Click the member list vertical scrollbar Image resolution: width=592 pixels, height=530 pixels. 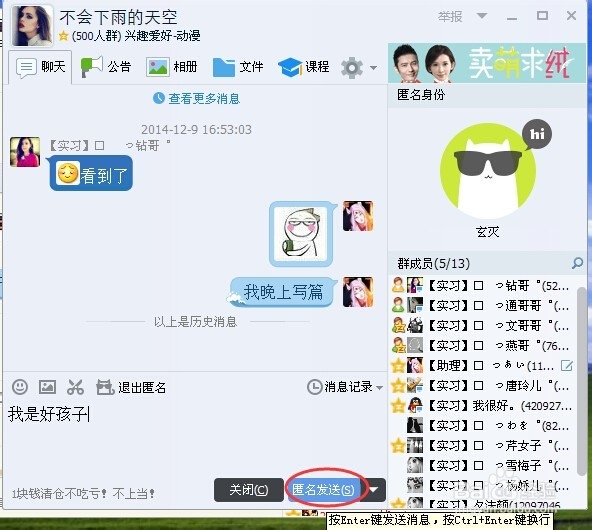[x=582, y=381]
